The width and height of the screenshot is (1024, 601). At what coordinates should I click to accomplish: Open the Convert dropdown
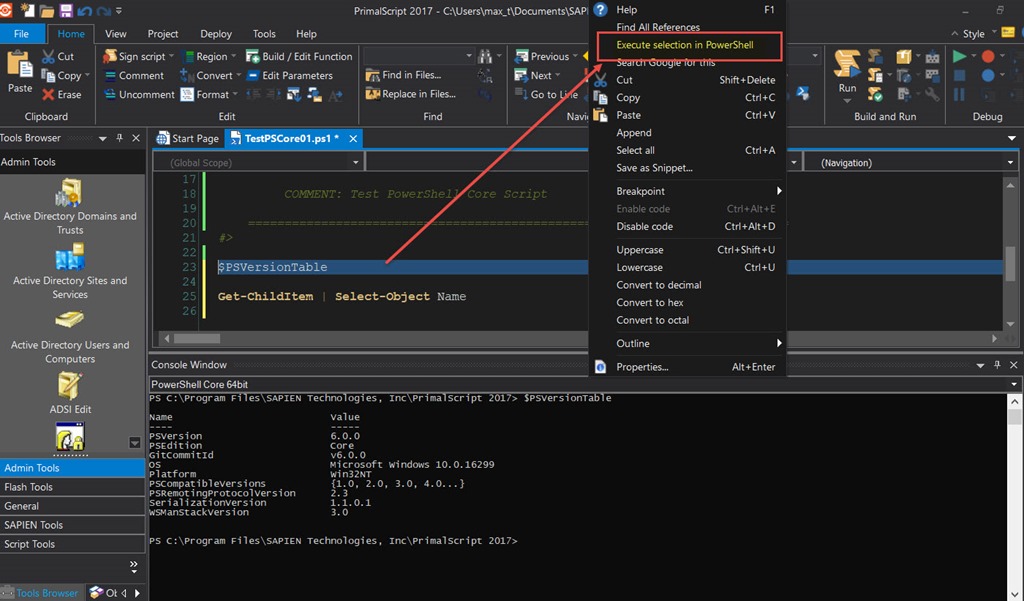[x=238, y=76]
